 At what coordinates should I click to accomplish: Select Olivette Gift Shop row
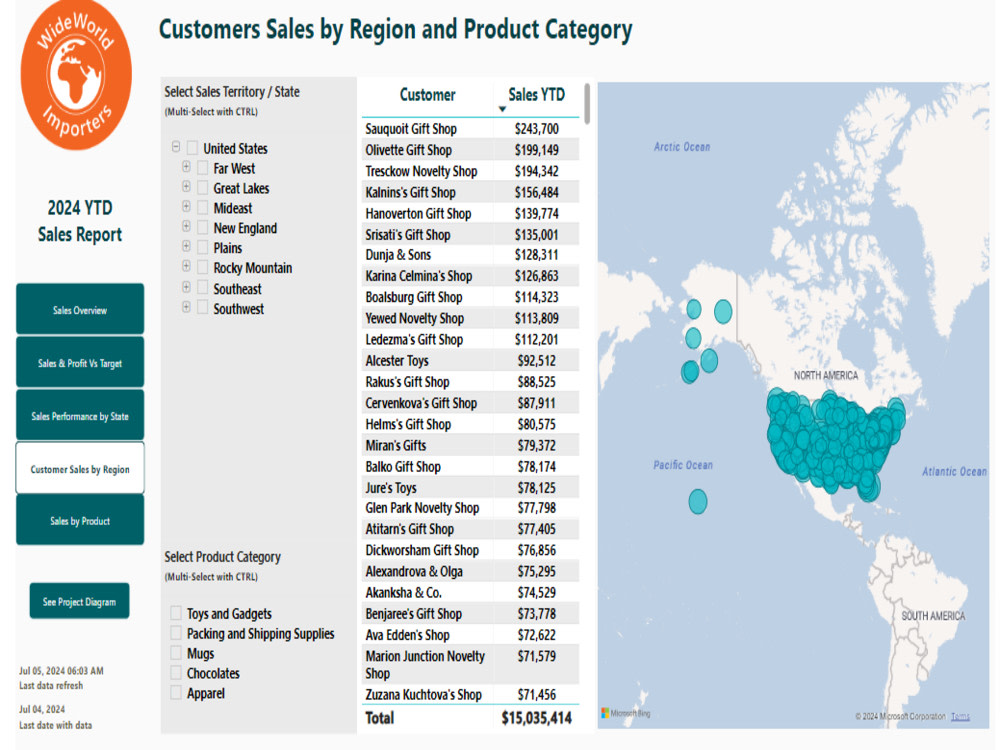[470, 150]
